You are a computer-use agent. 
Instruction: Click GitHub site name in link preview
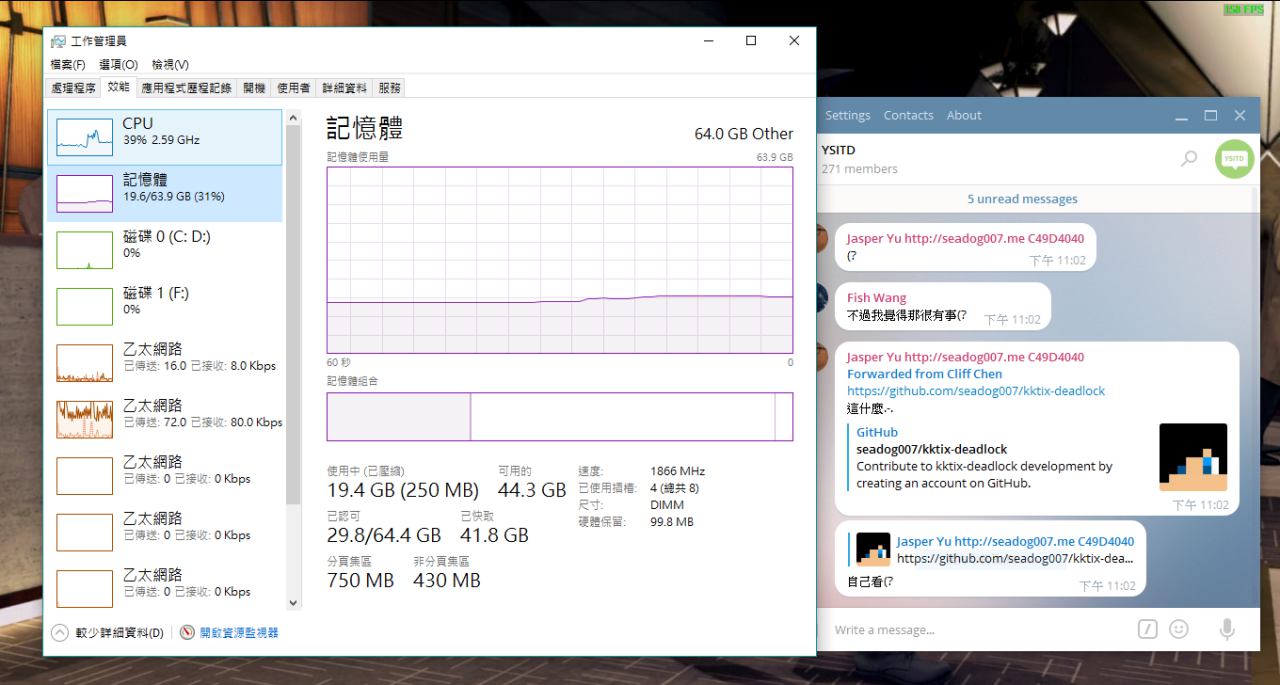(x=877, y=432)
